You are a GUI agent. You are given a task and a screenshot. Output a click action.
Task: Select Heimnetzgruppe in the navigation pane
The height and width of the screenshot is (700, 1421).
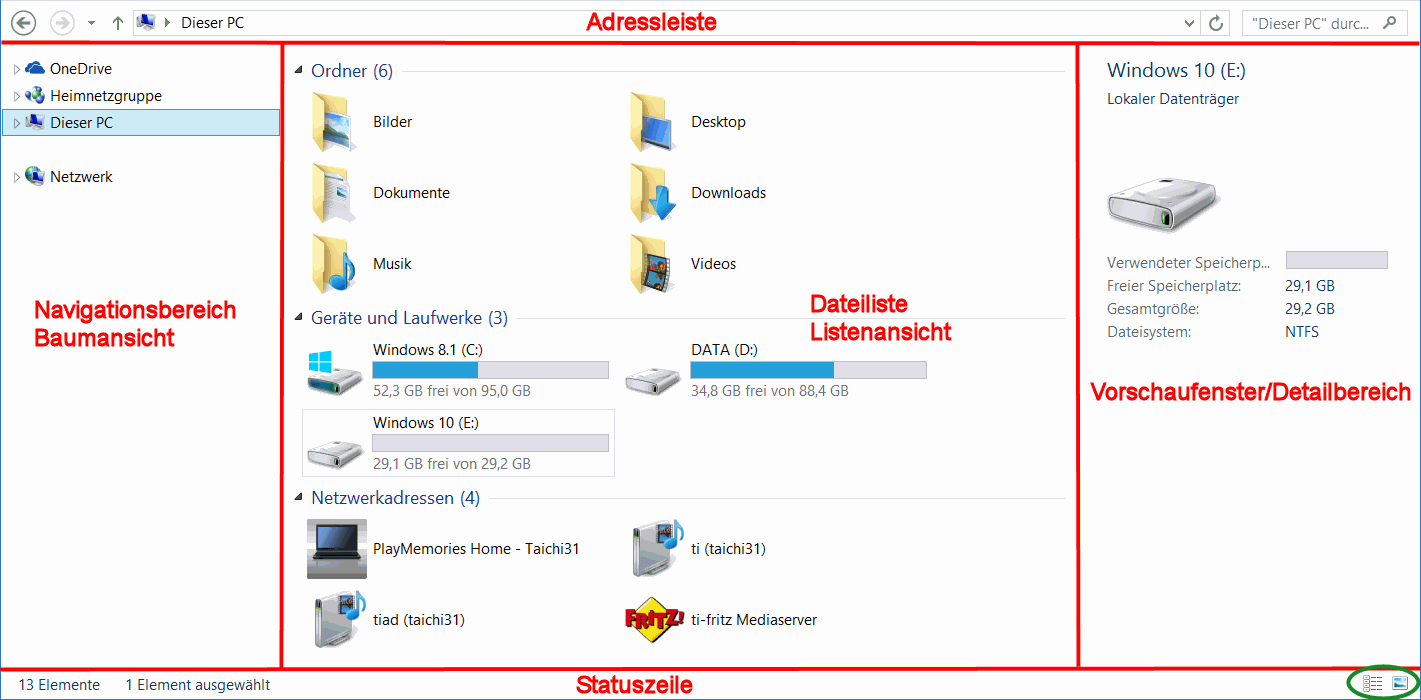pos(105,96)
